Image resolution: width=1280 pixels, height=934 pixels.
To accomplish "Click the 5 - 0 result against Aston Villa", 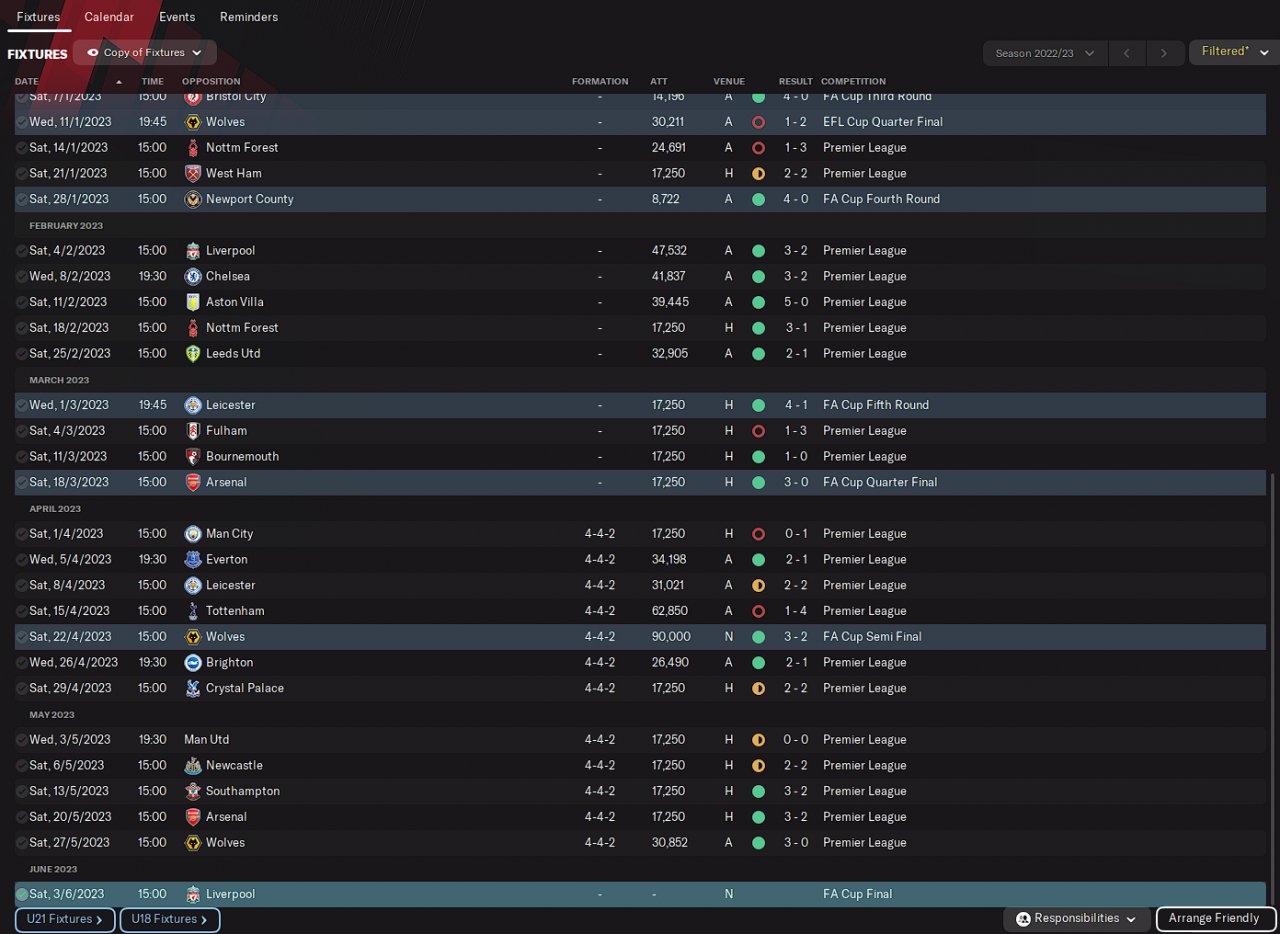I will 796,302.
